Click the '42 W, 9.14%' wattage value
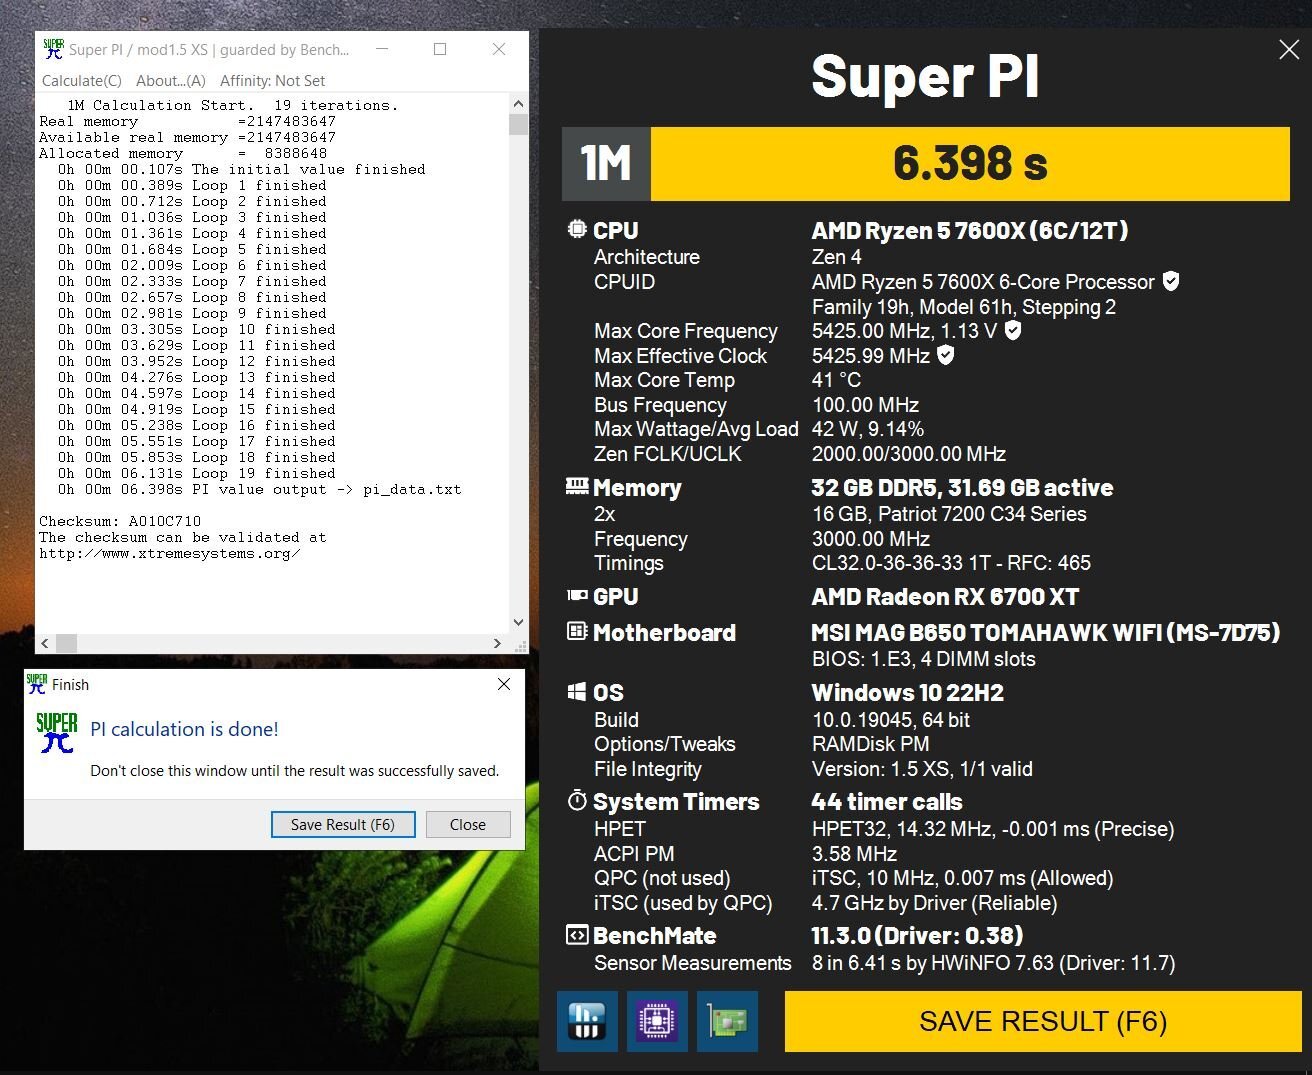The width and height of the screenshot is (1312, 1075). tap(867, 429)
